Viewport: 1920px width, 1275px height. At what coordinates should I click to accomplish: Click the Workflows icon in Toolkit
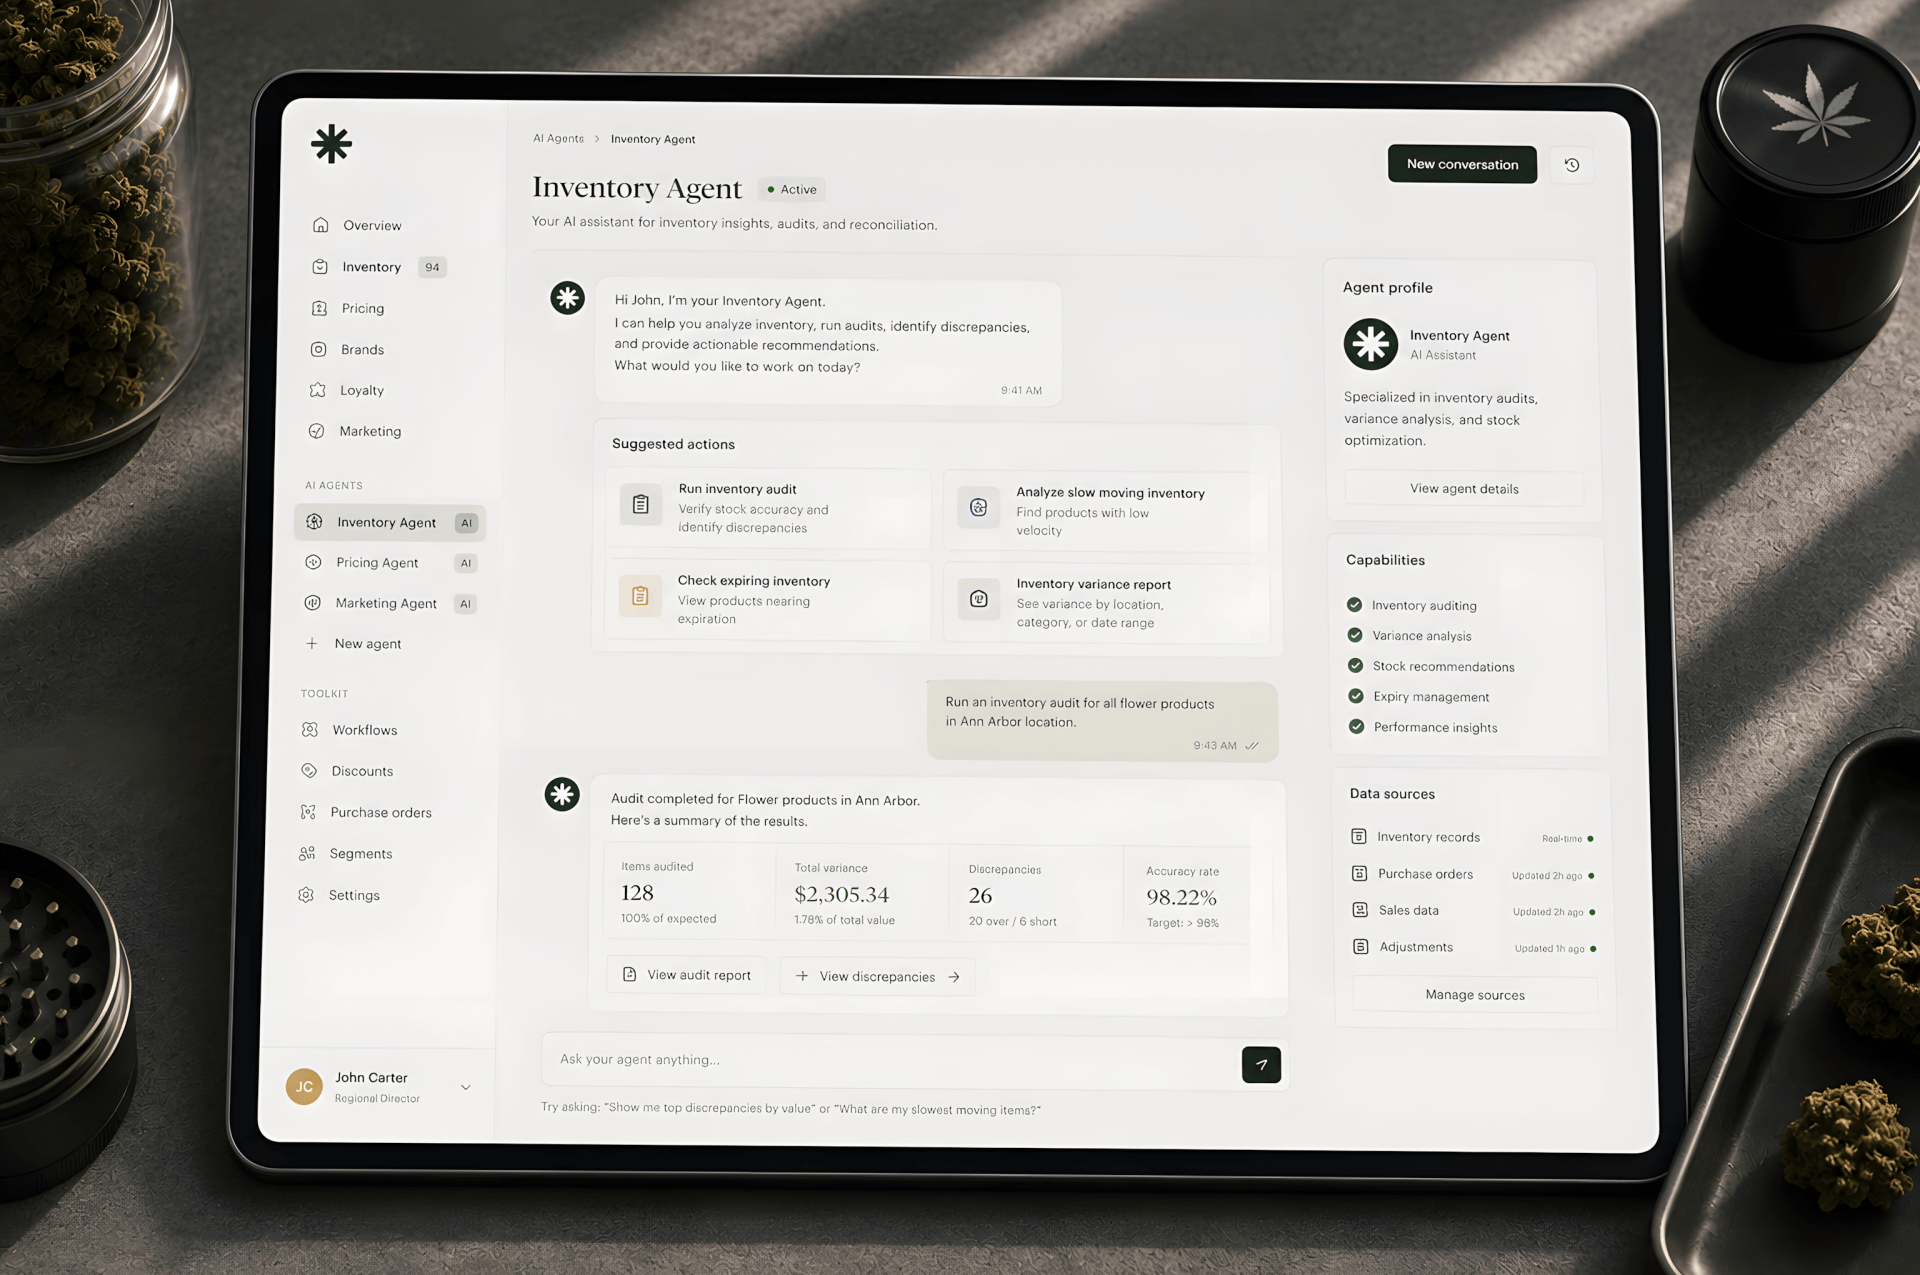(x=310, y=730)
